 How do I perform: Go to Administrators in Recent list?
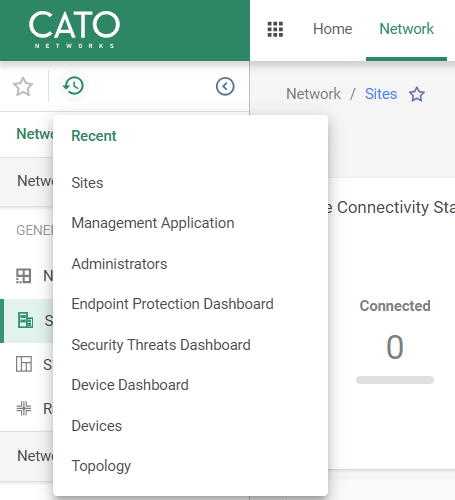click(x=119, y=264)
